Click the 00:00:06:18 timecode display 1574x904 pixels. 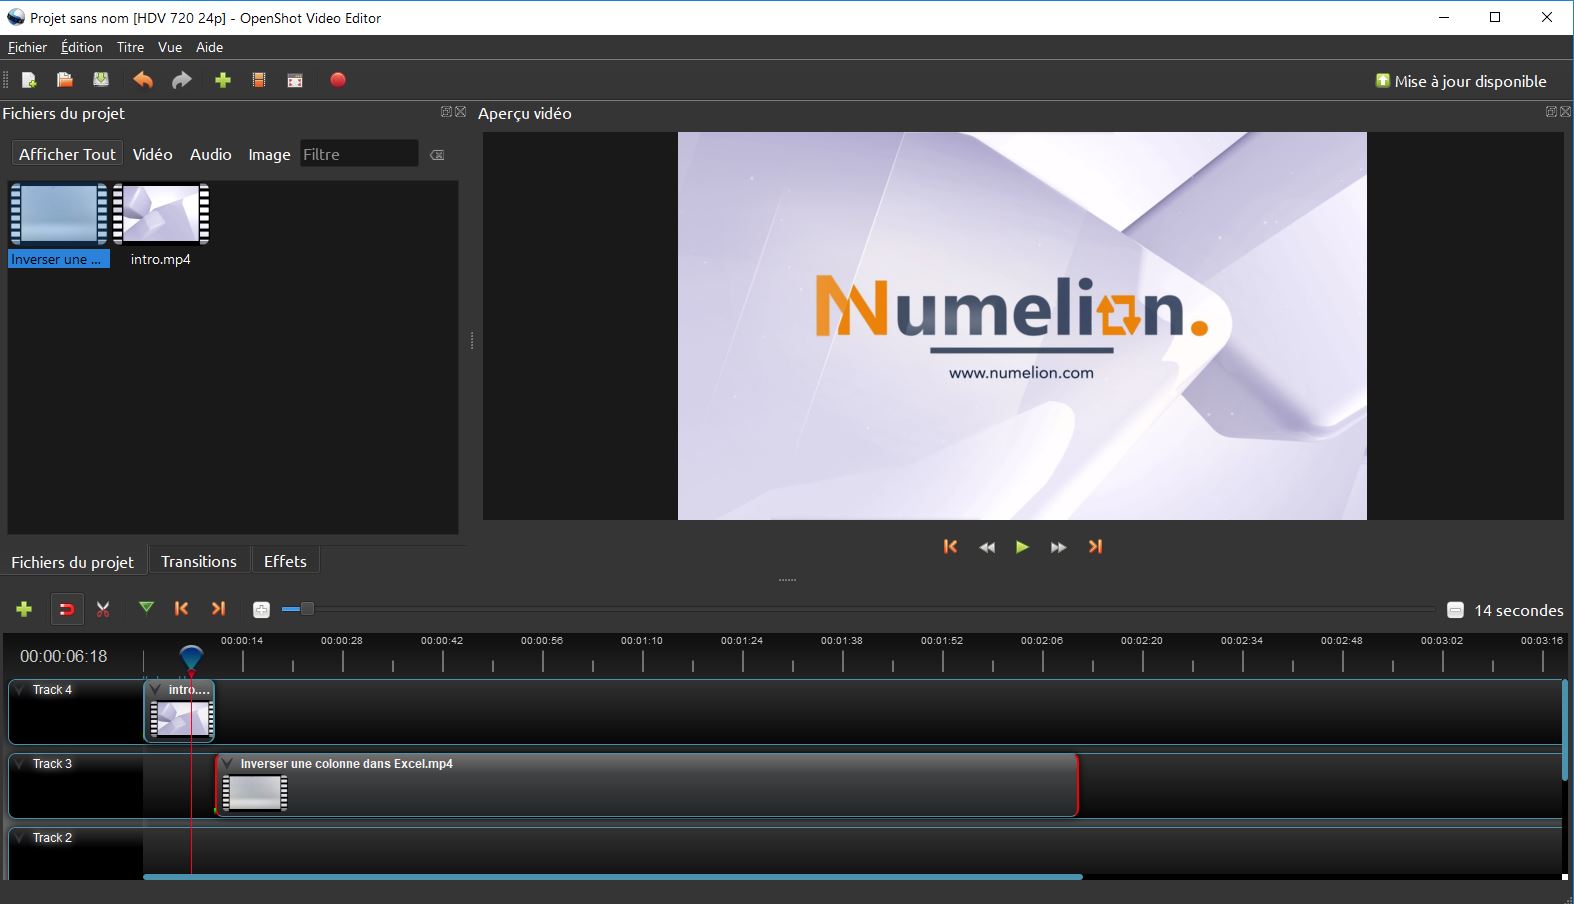pyautogui.click(x=63, y=656)
